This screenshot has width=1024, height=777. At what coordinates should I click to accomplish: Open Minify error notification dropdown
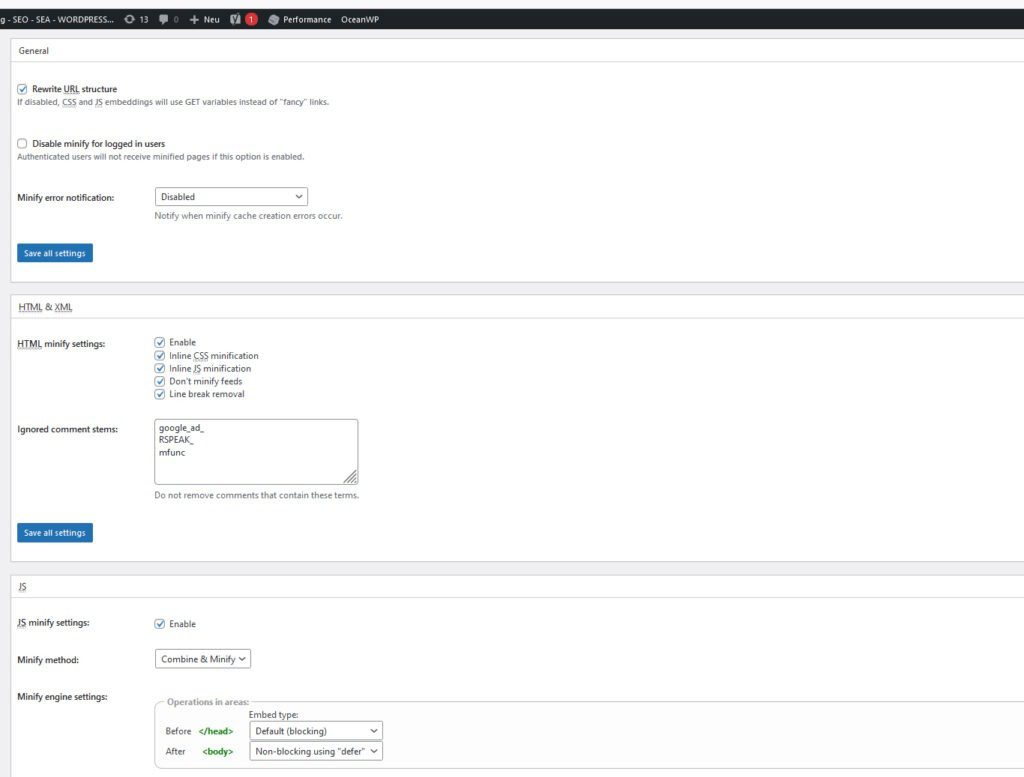click(231, 197)
